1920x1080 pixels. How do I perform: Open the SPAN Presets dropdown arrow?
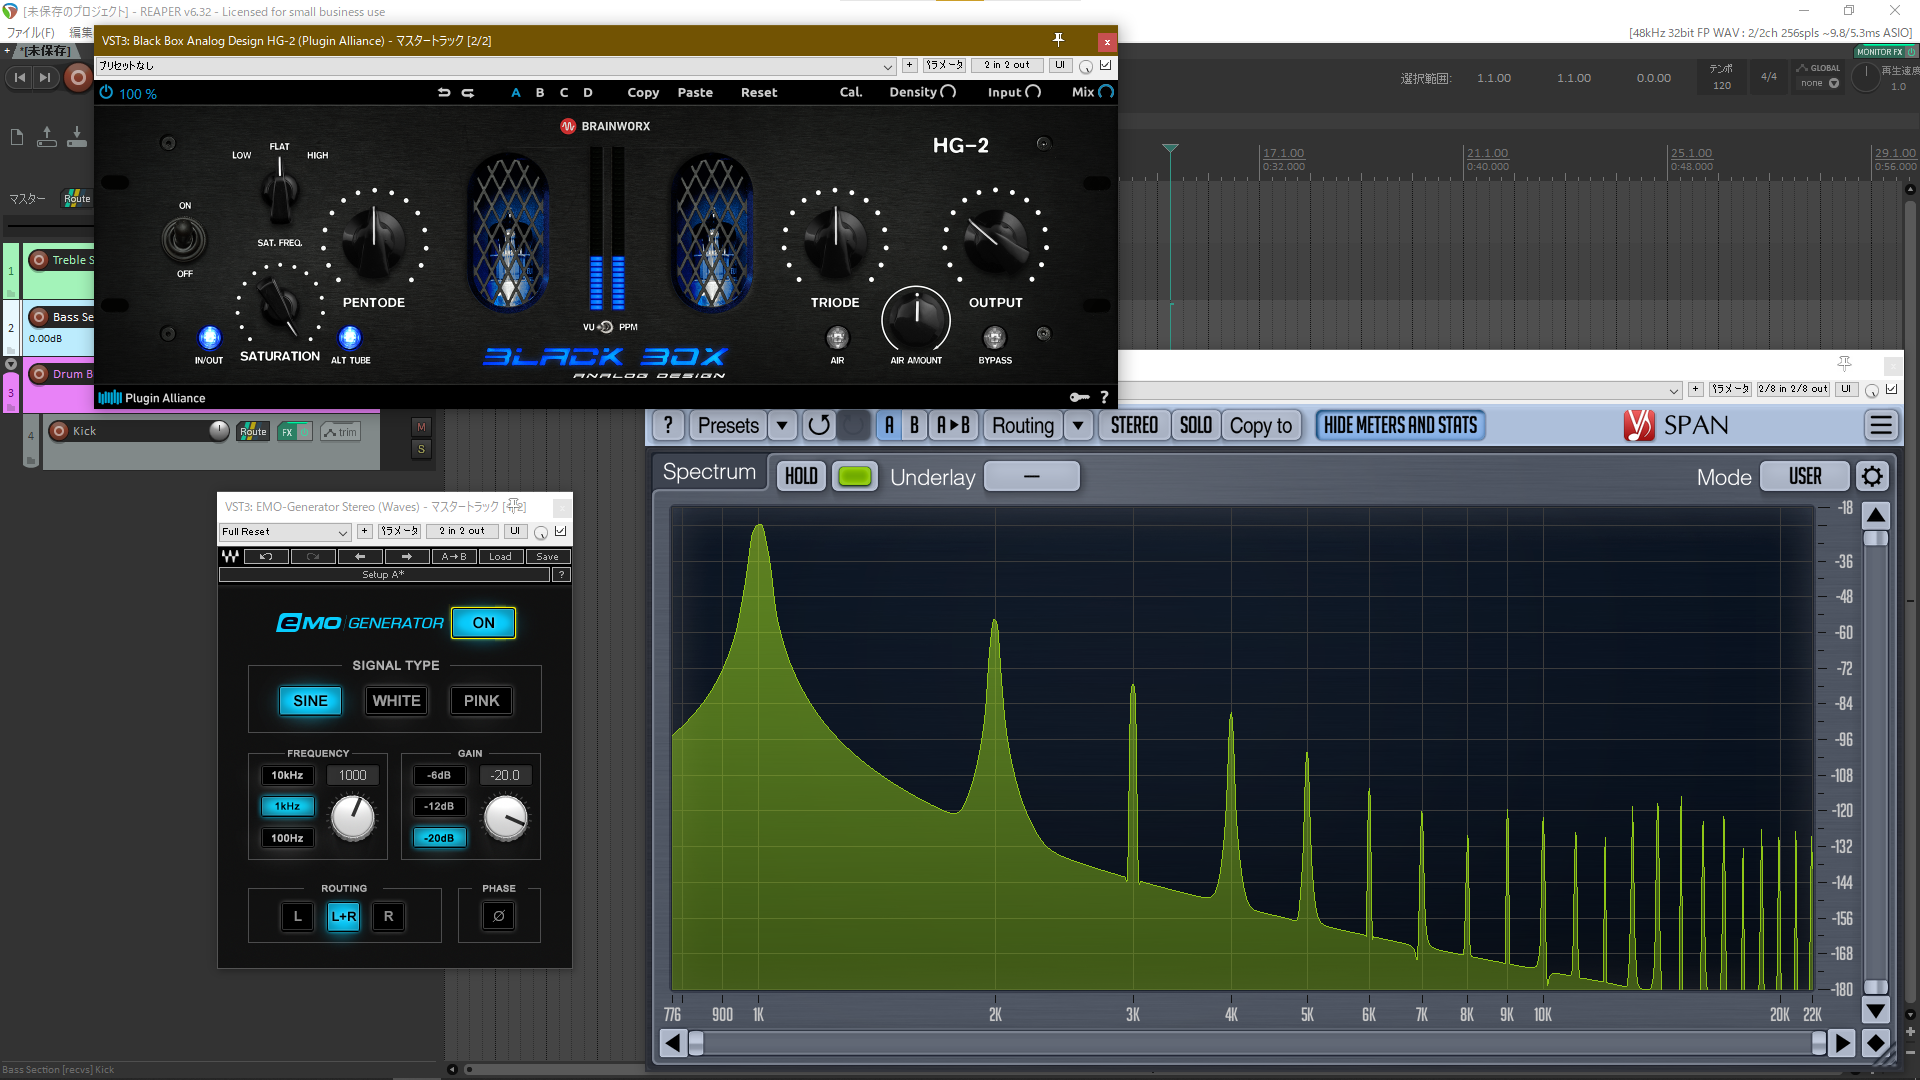(x=782, y=426)
